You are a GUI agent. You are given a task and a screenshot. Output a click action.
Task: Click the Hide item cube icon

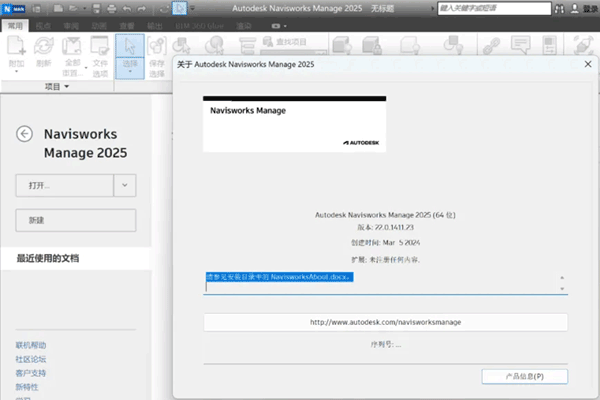point(342,45)
